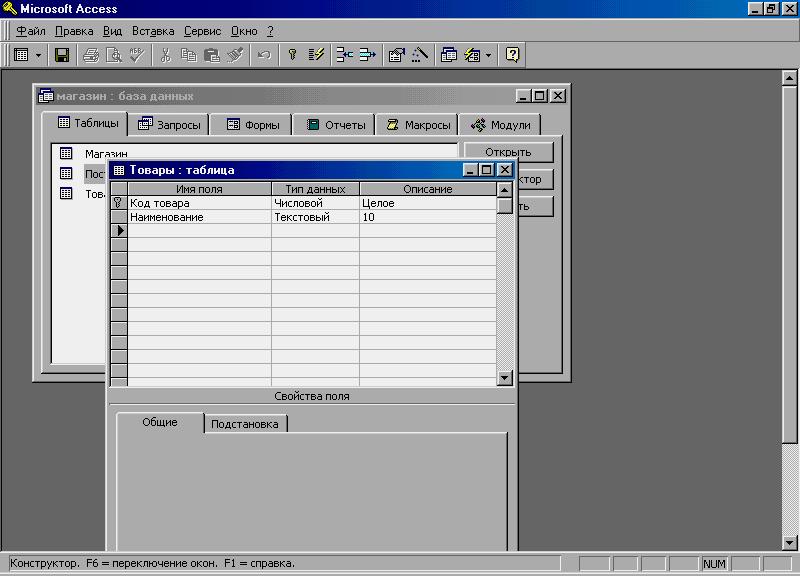Click the Магазин table icon
Image resolution: width=800 pixels, height=576 pixels.
click(66, 153)
